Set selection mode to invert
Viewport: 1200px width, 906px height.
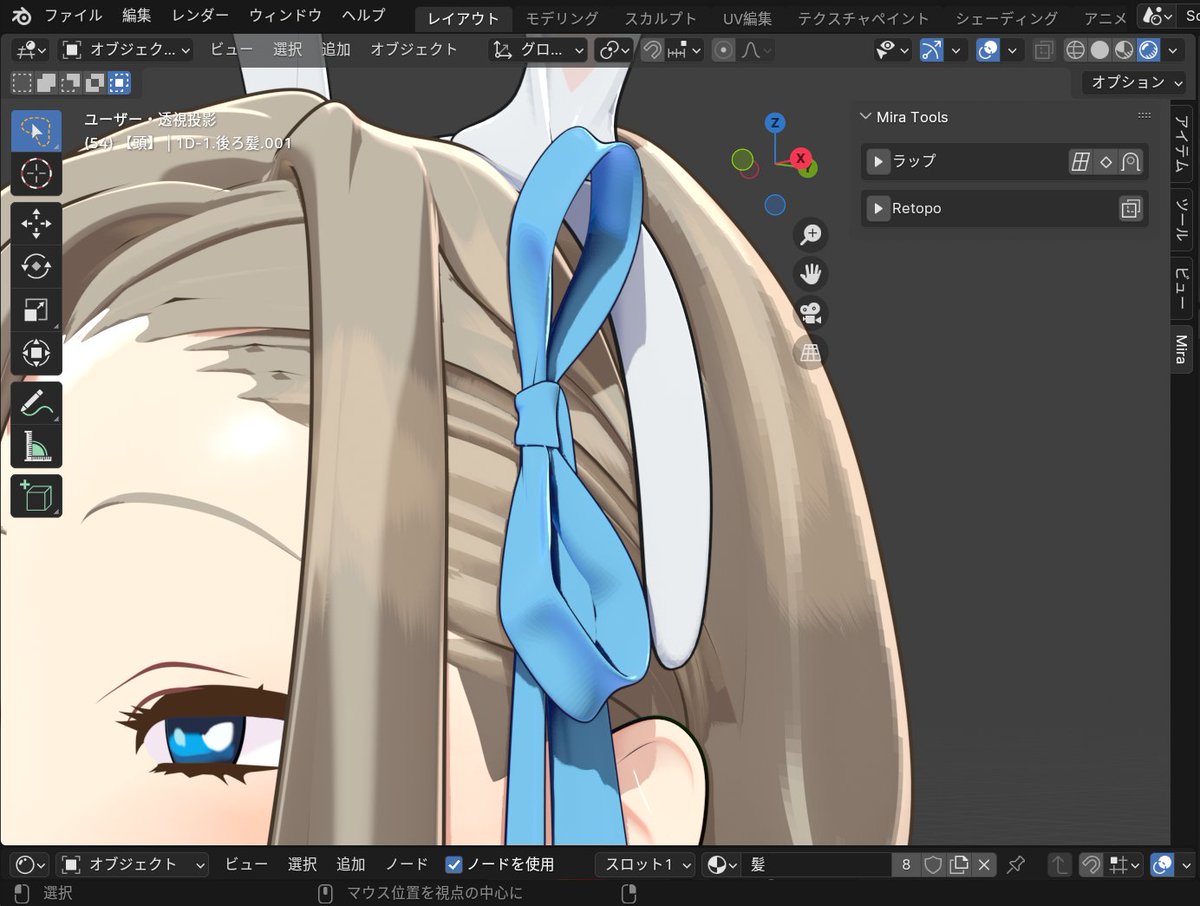point(94,83)
